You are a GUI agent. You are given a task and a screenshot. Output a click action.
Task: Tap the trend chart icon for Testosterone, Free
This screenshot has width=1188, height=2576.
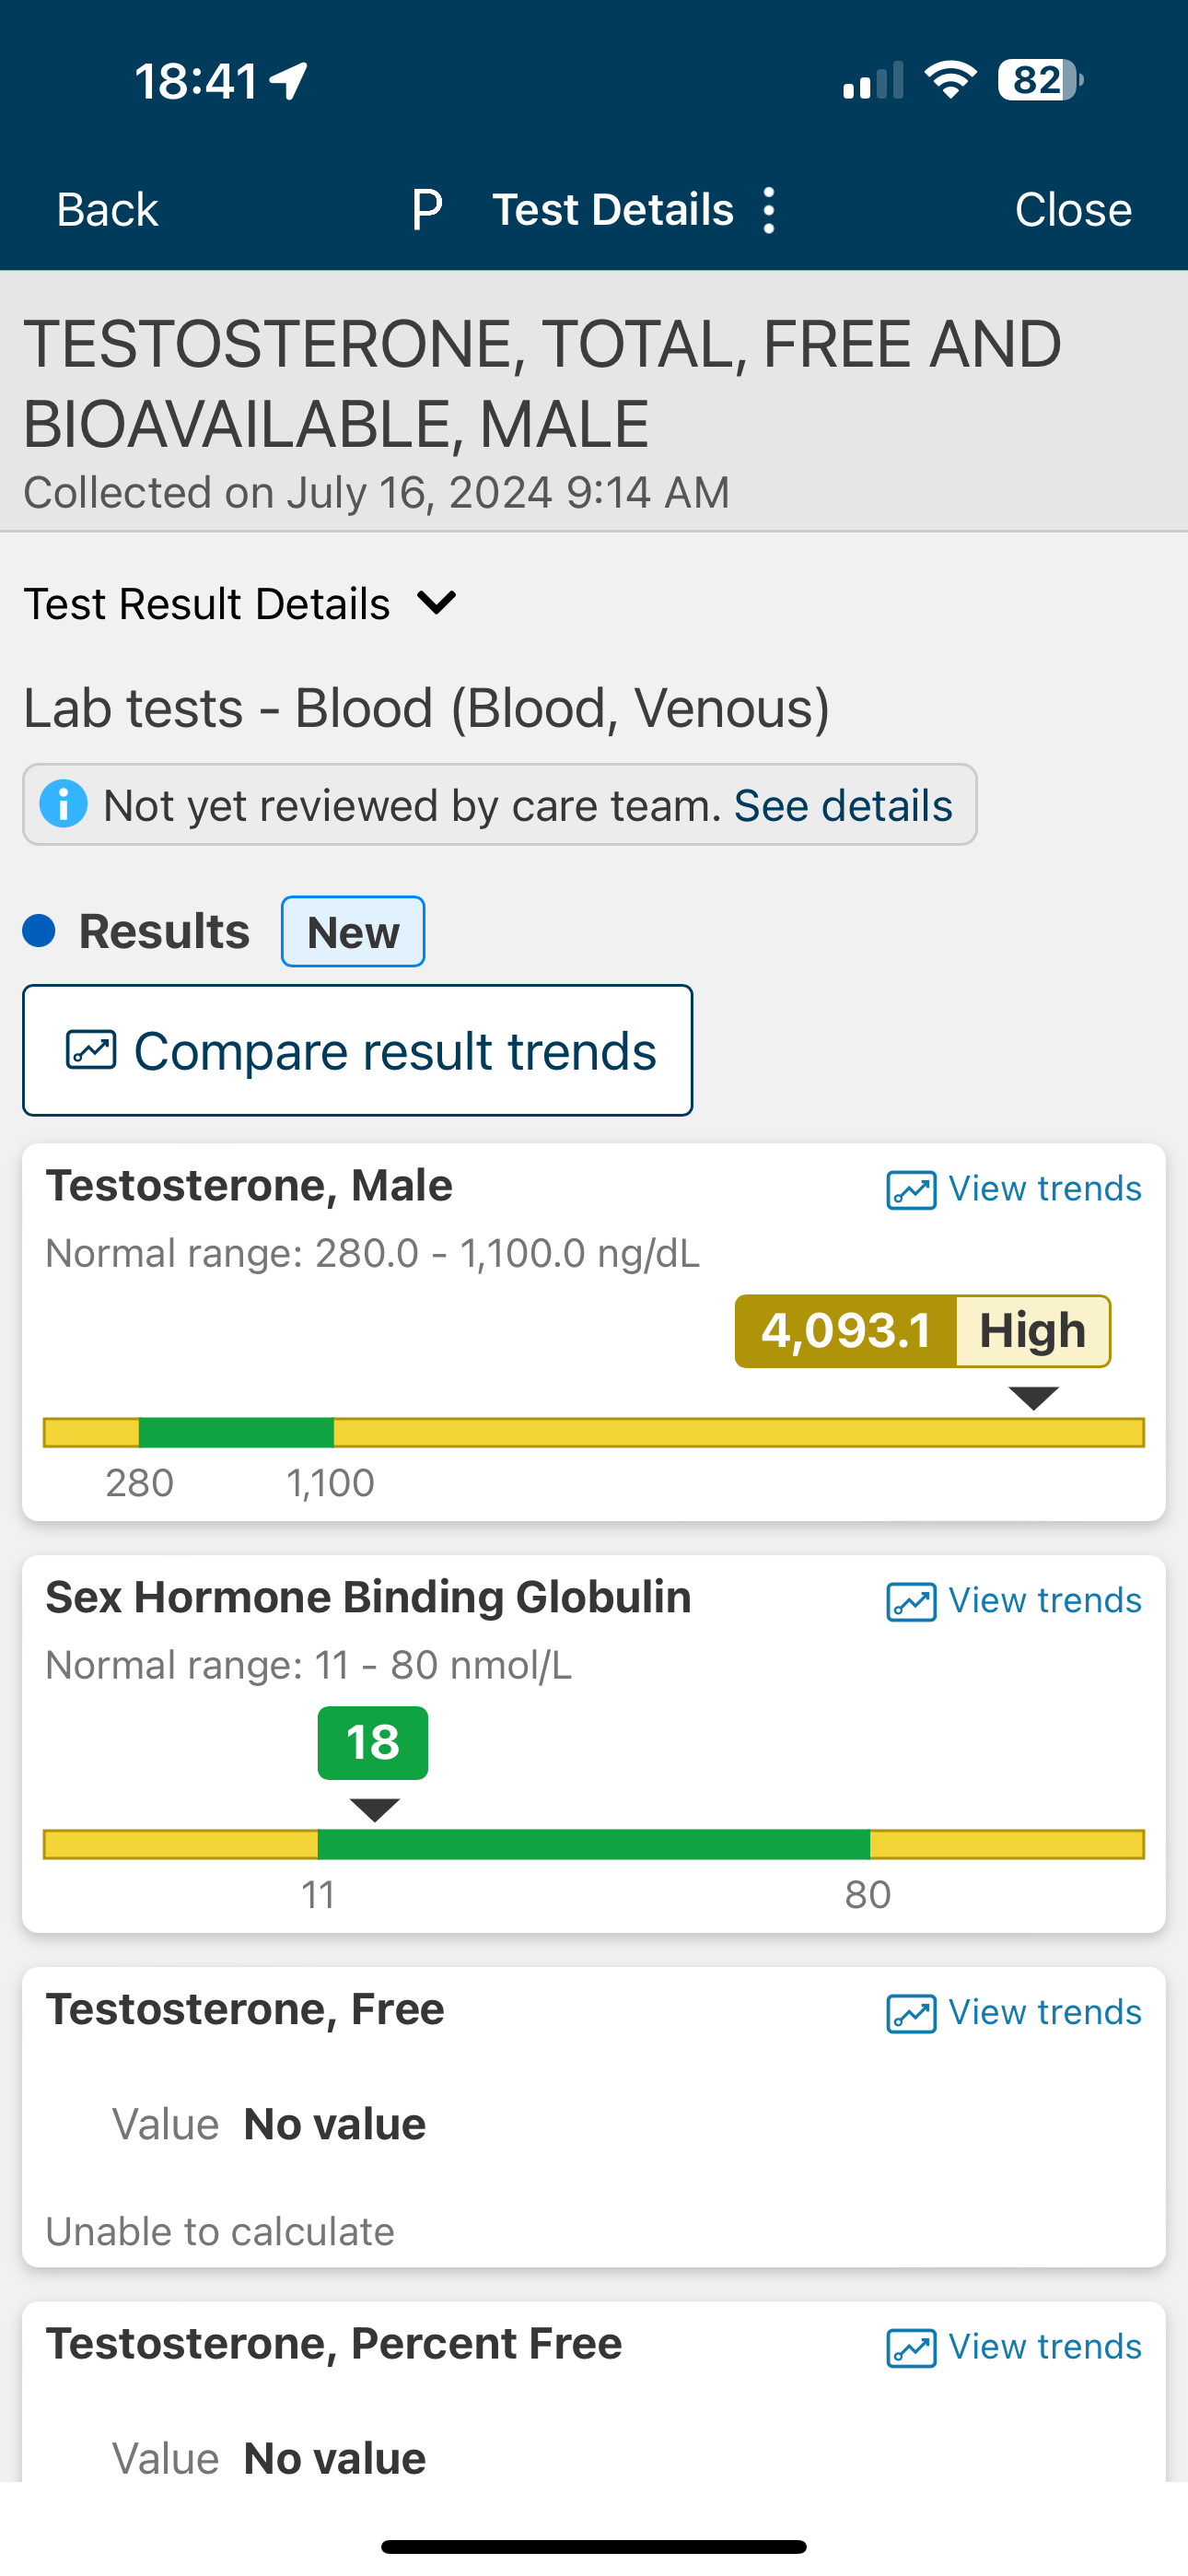[x=911, y=2014]
